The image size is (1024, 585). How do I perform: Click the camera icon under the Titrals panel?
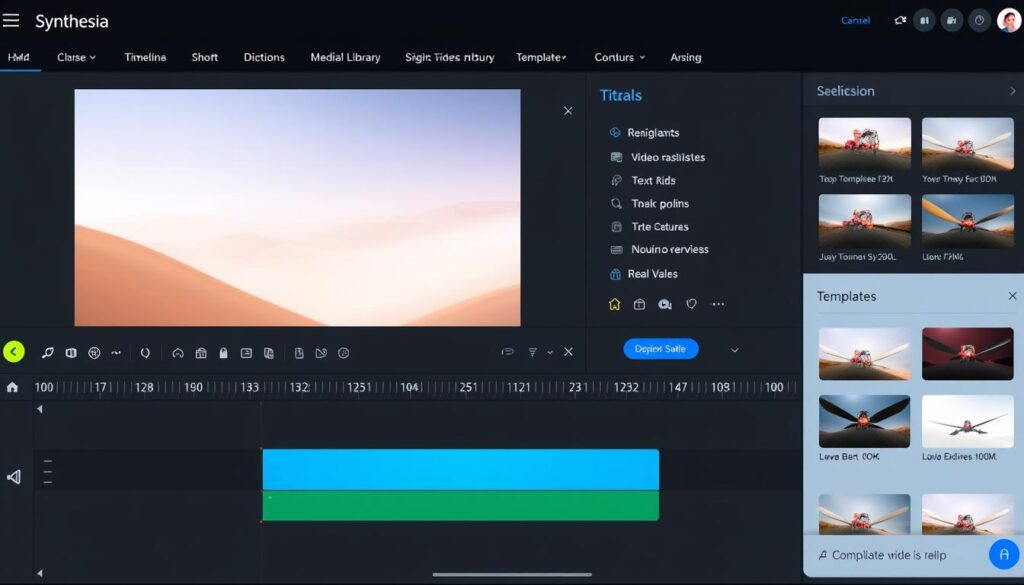pos(664,304)
